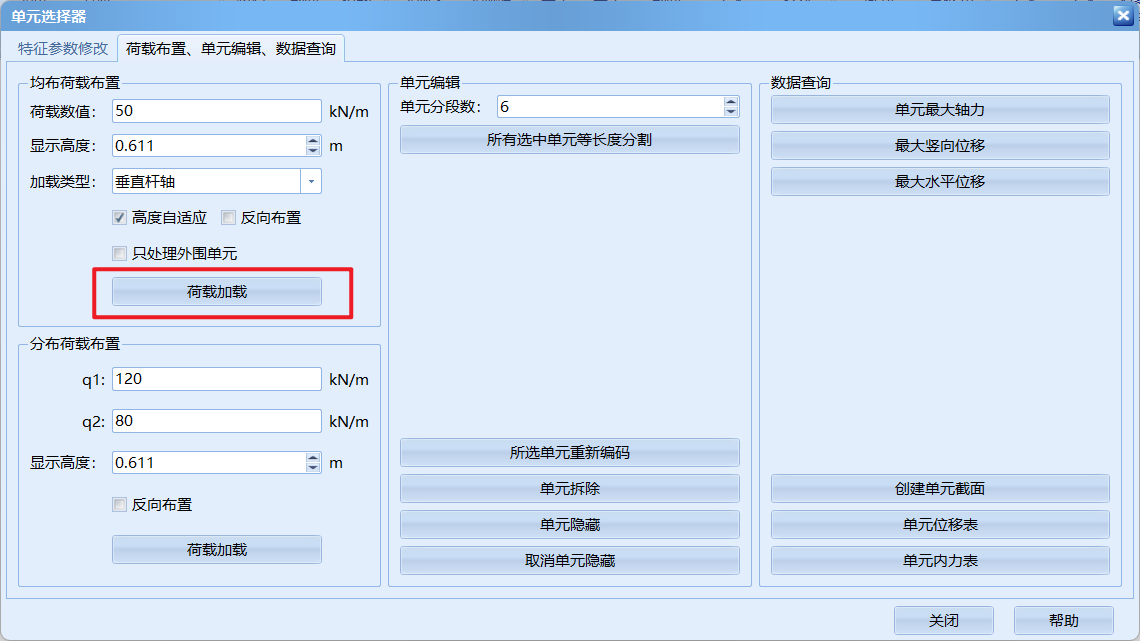Open the 单元内力表
This screenshot has height=641, width=1140.
(x=940, y=561)
